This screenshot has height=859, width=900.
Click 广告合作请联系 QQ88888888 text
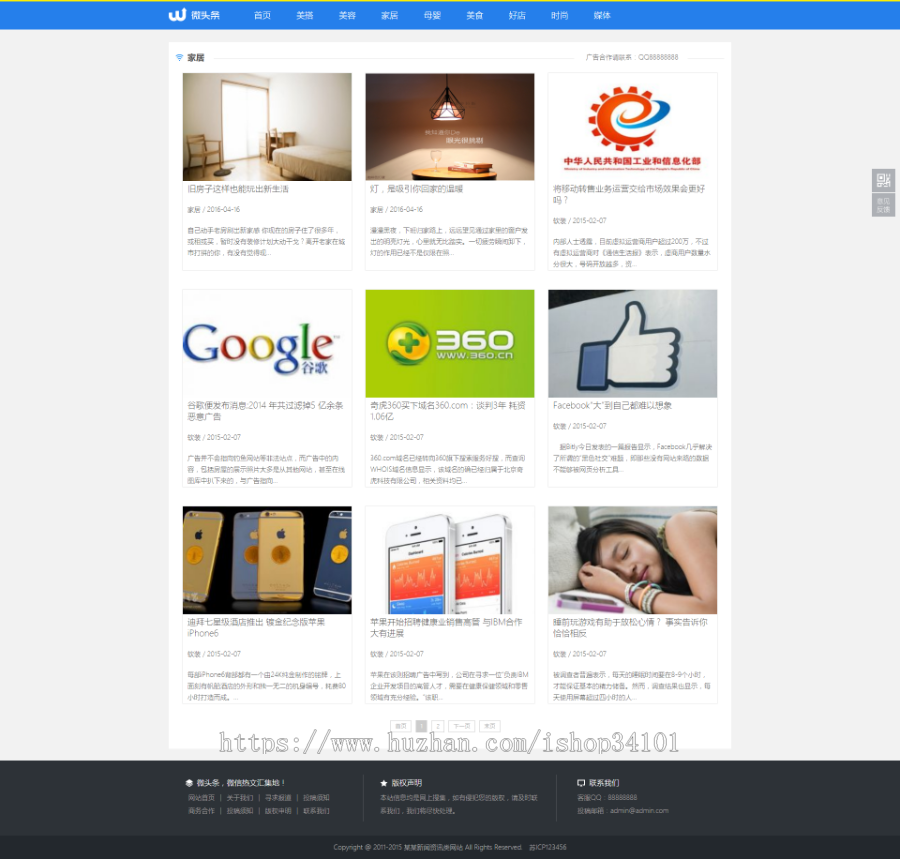click(x=632, y=57)
